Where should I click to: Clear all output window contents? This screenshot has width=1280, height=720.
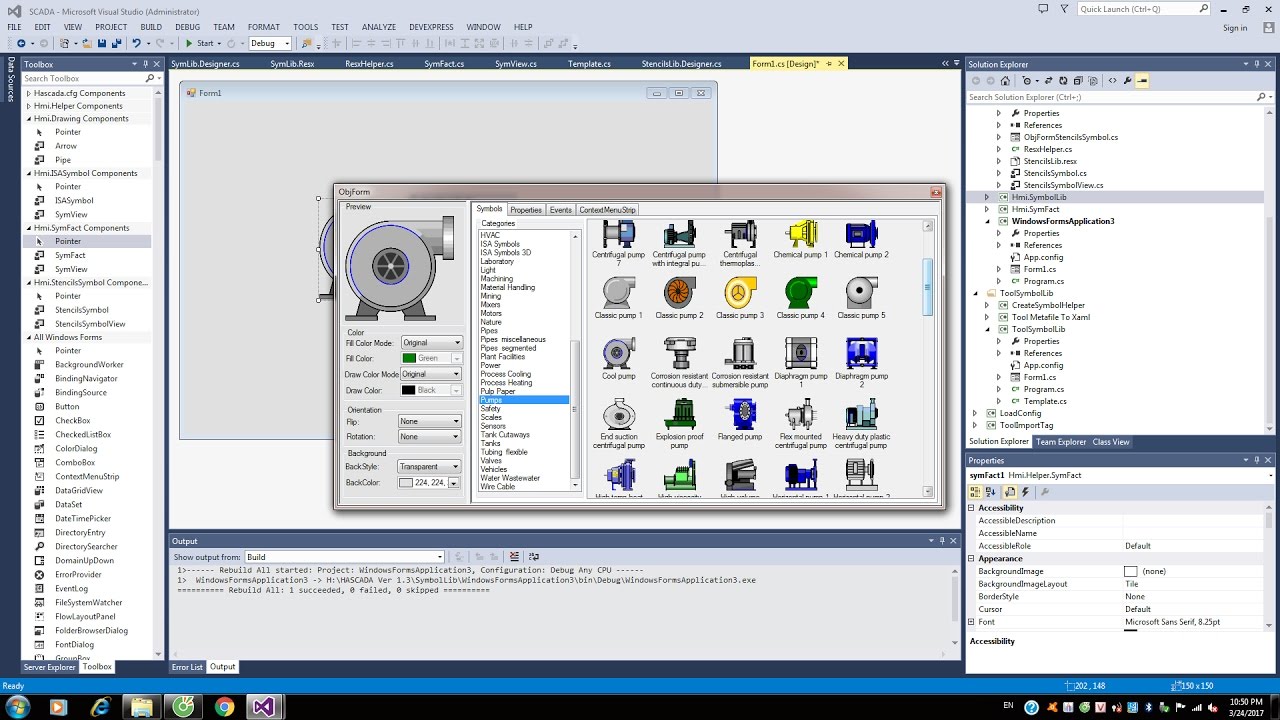514,557
